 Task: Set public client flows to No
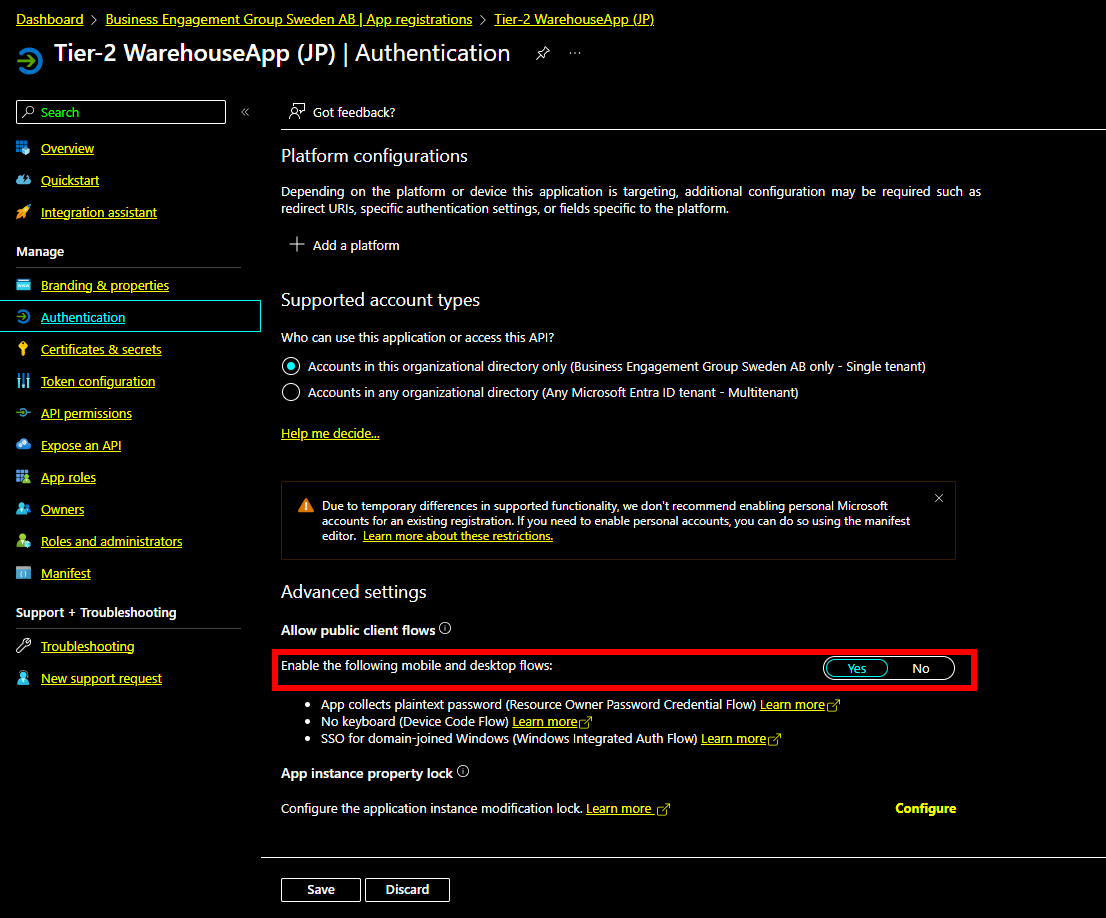pos(920,668)
